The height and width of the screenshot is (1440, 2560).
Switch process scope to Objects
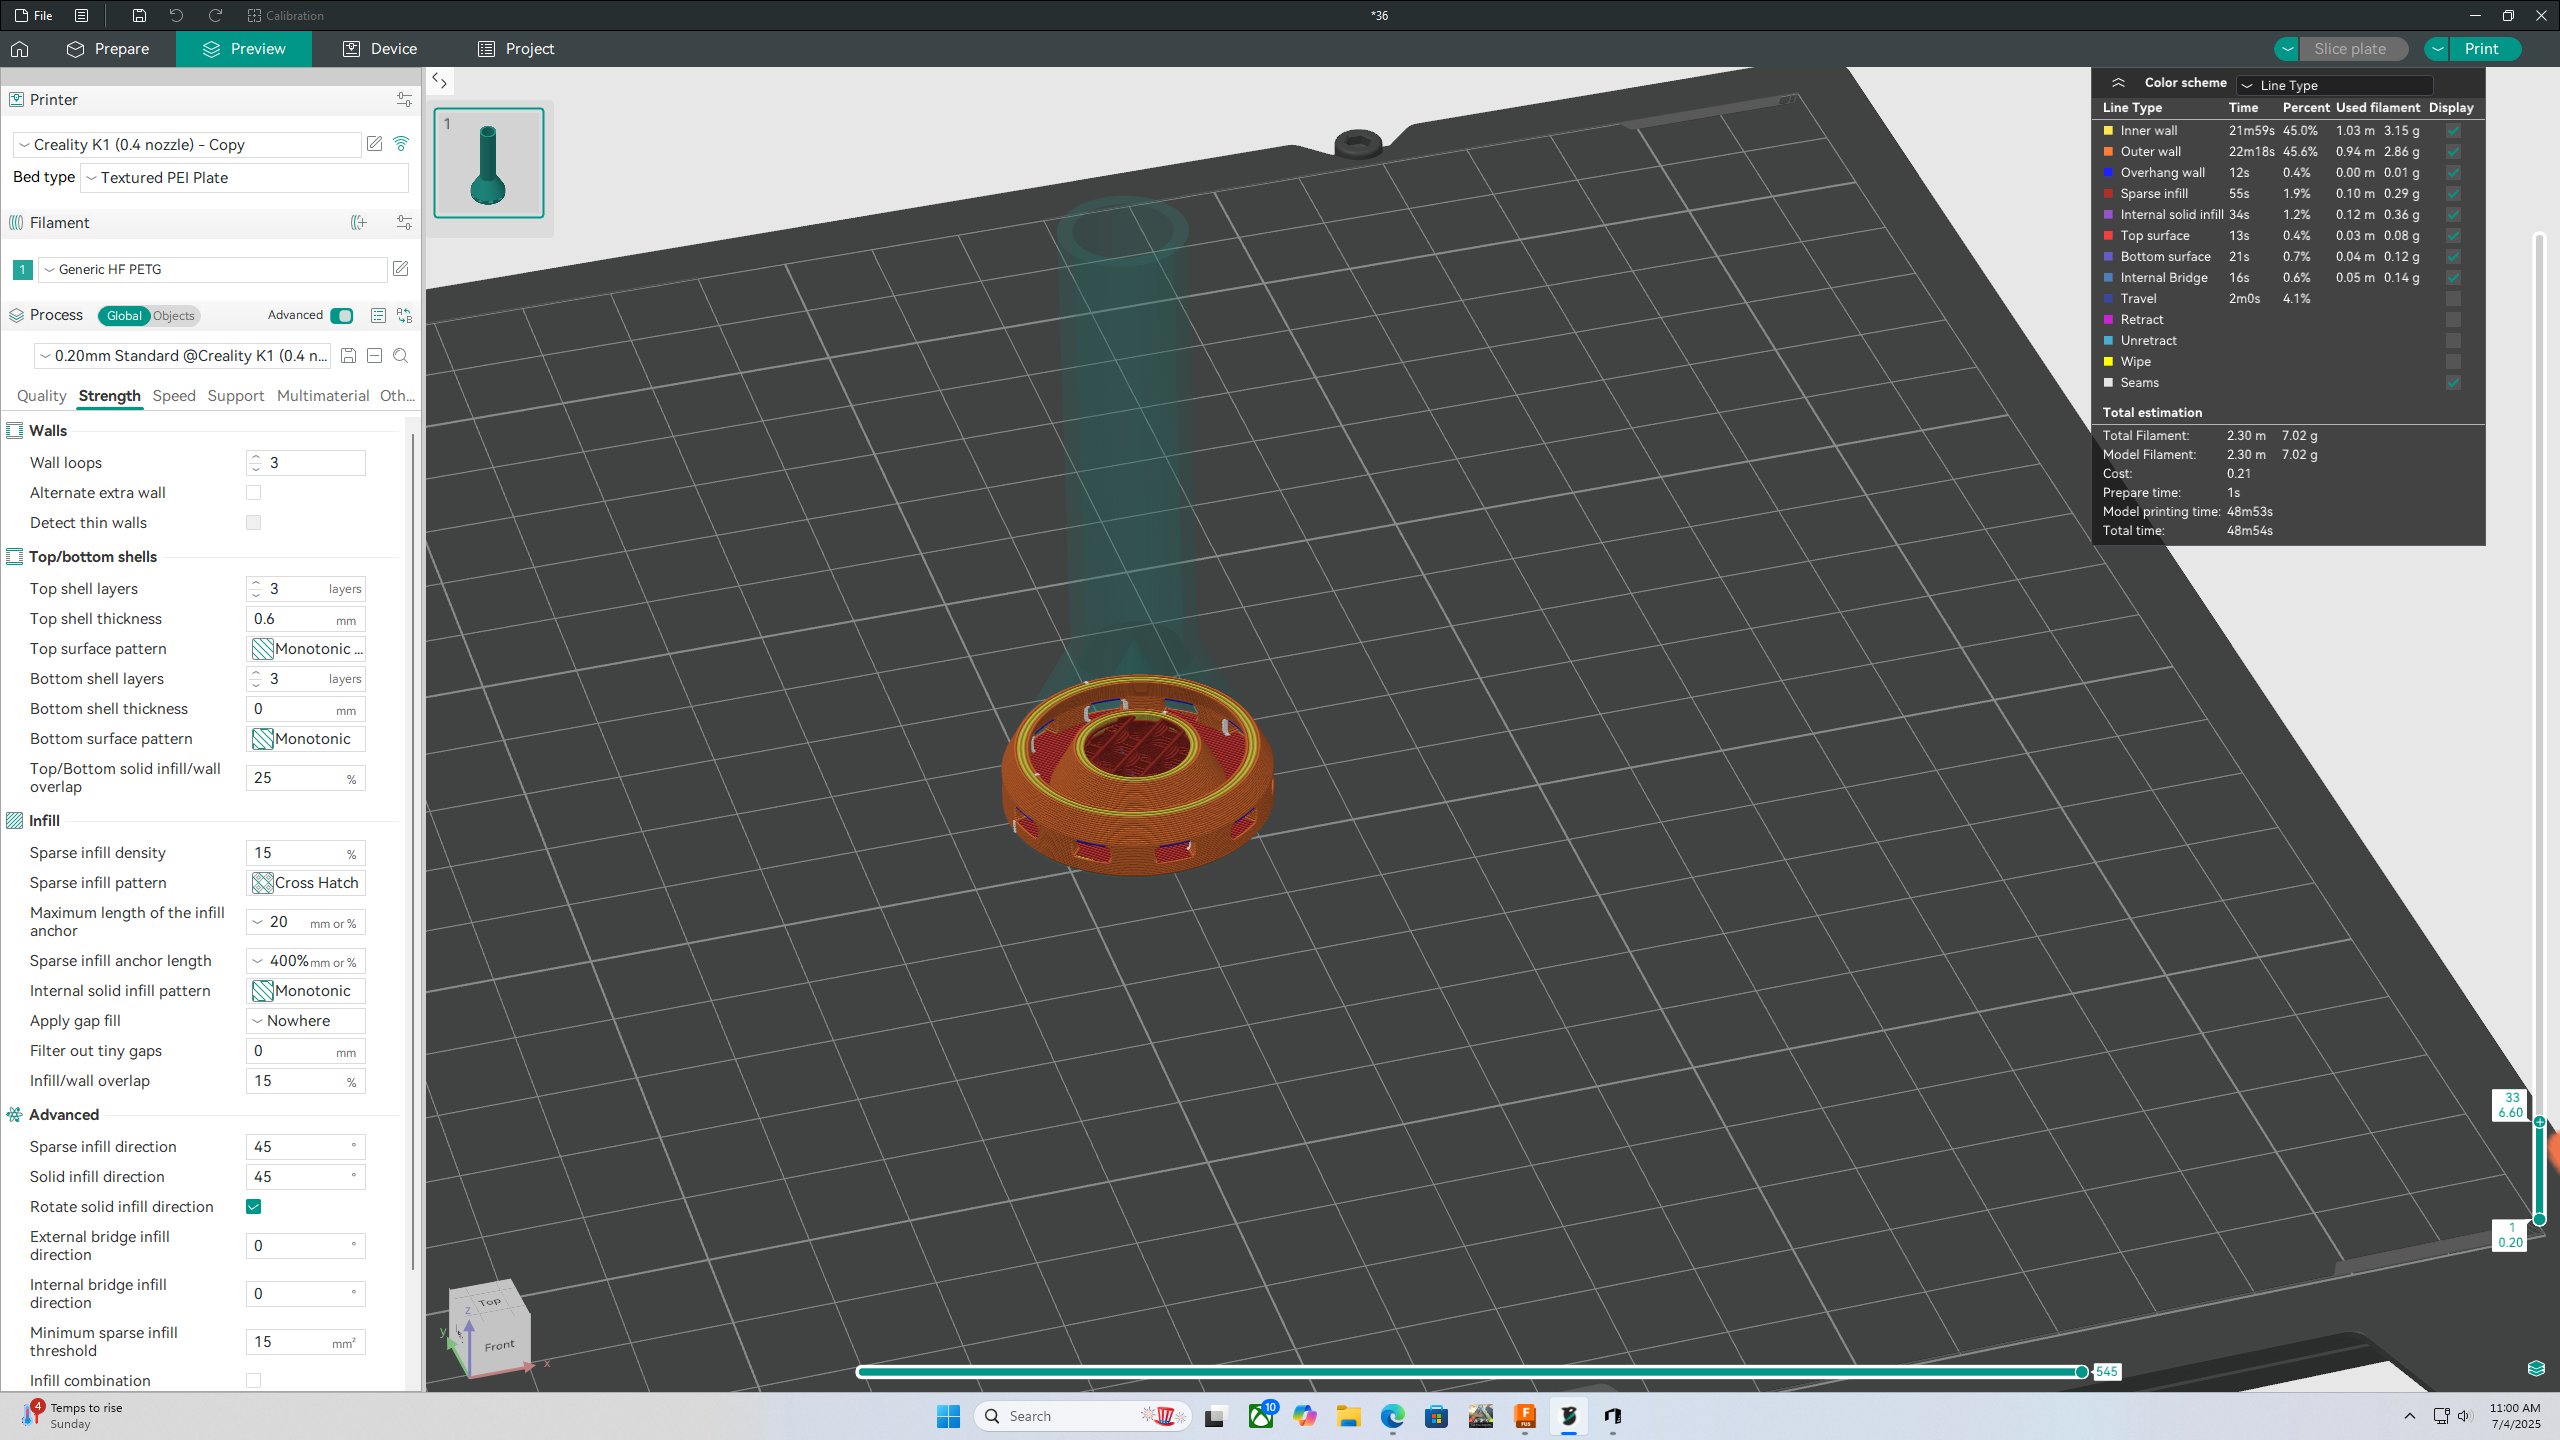click(x=174, y=316)
